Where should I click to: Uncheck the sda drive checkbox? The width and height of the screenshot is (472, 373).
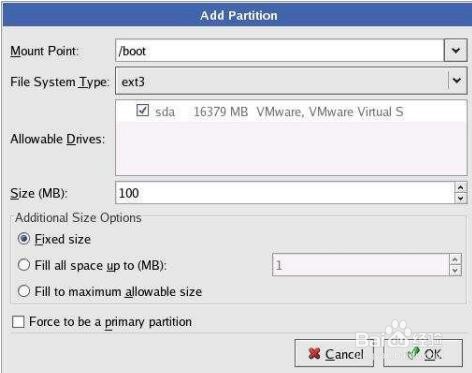tap(143, 110)
